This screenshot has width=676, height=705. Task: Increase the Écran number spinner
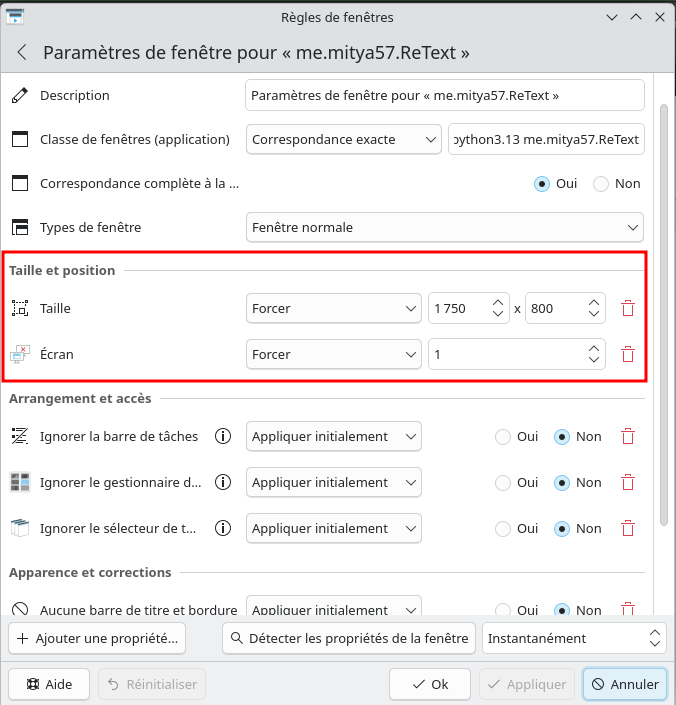tap(594, 348)
